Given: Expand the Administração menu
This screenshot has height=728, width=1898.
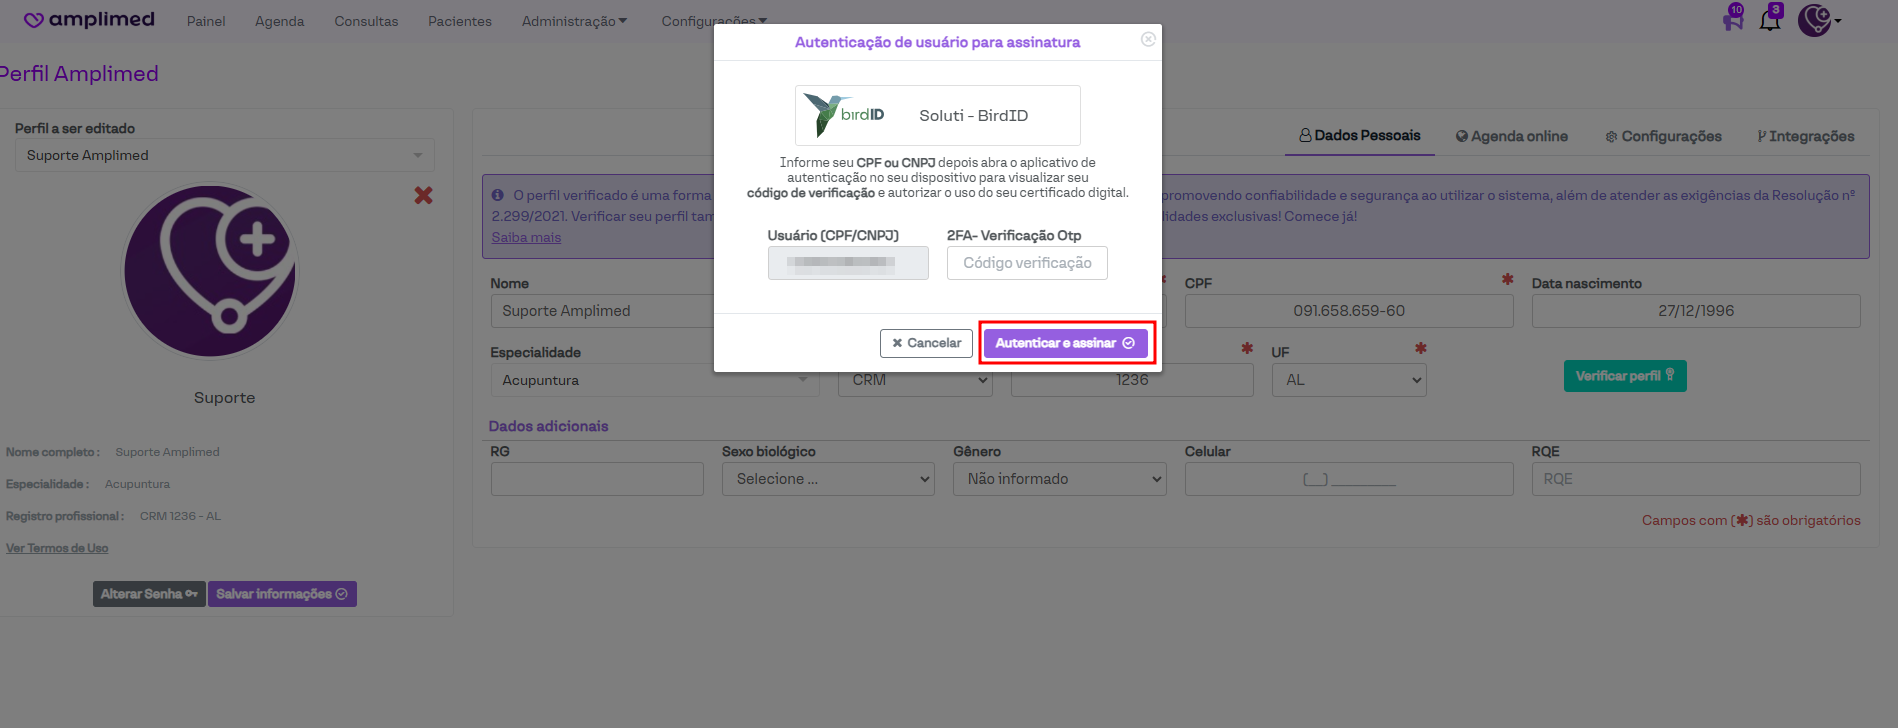Looking at the screenshot, I should tap(574, 21).
